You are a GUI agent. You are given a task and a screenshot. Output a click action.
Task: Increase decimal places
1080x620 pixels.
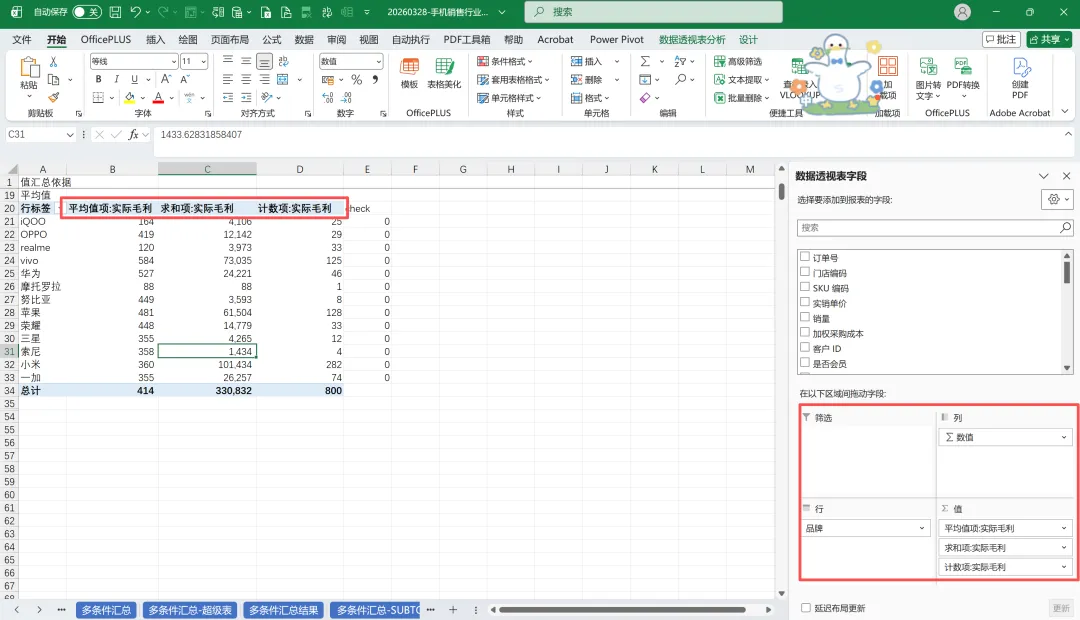[328, 98]
